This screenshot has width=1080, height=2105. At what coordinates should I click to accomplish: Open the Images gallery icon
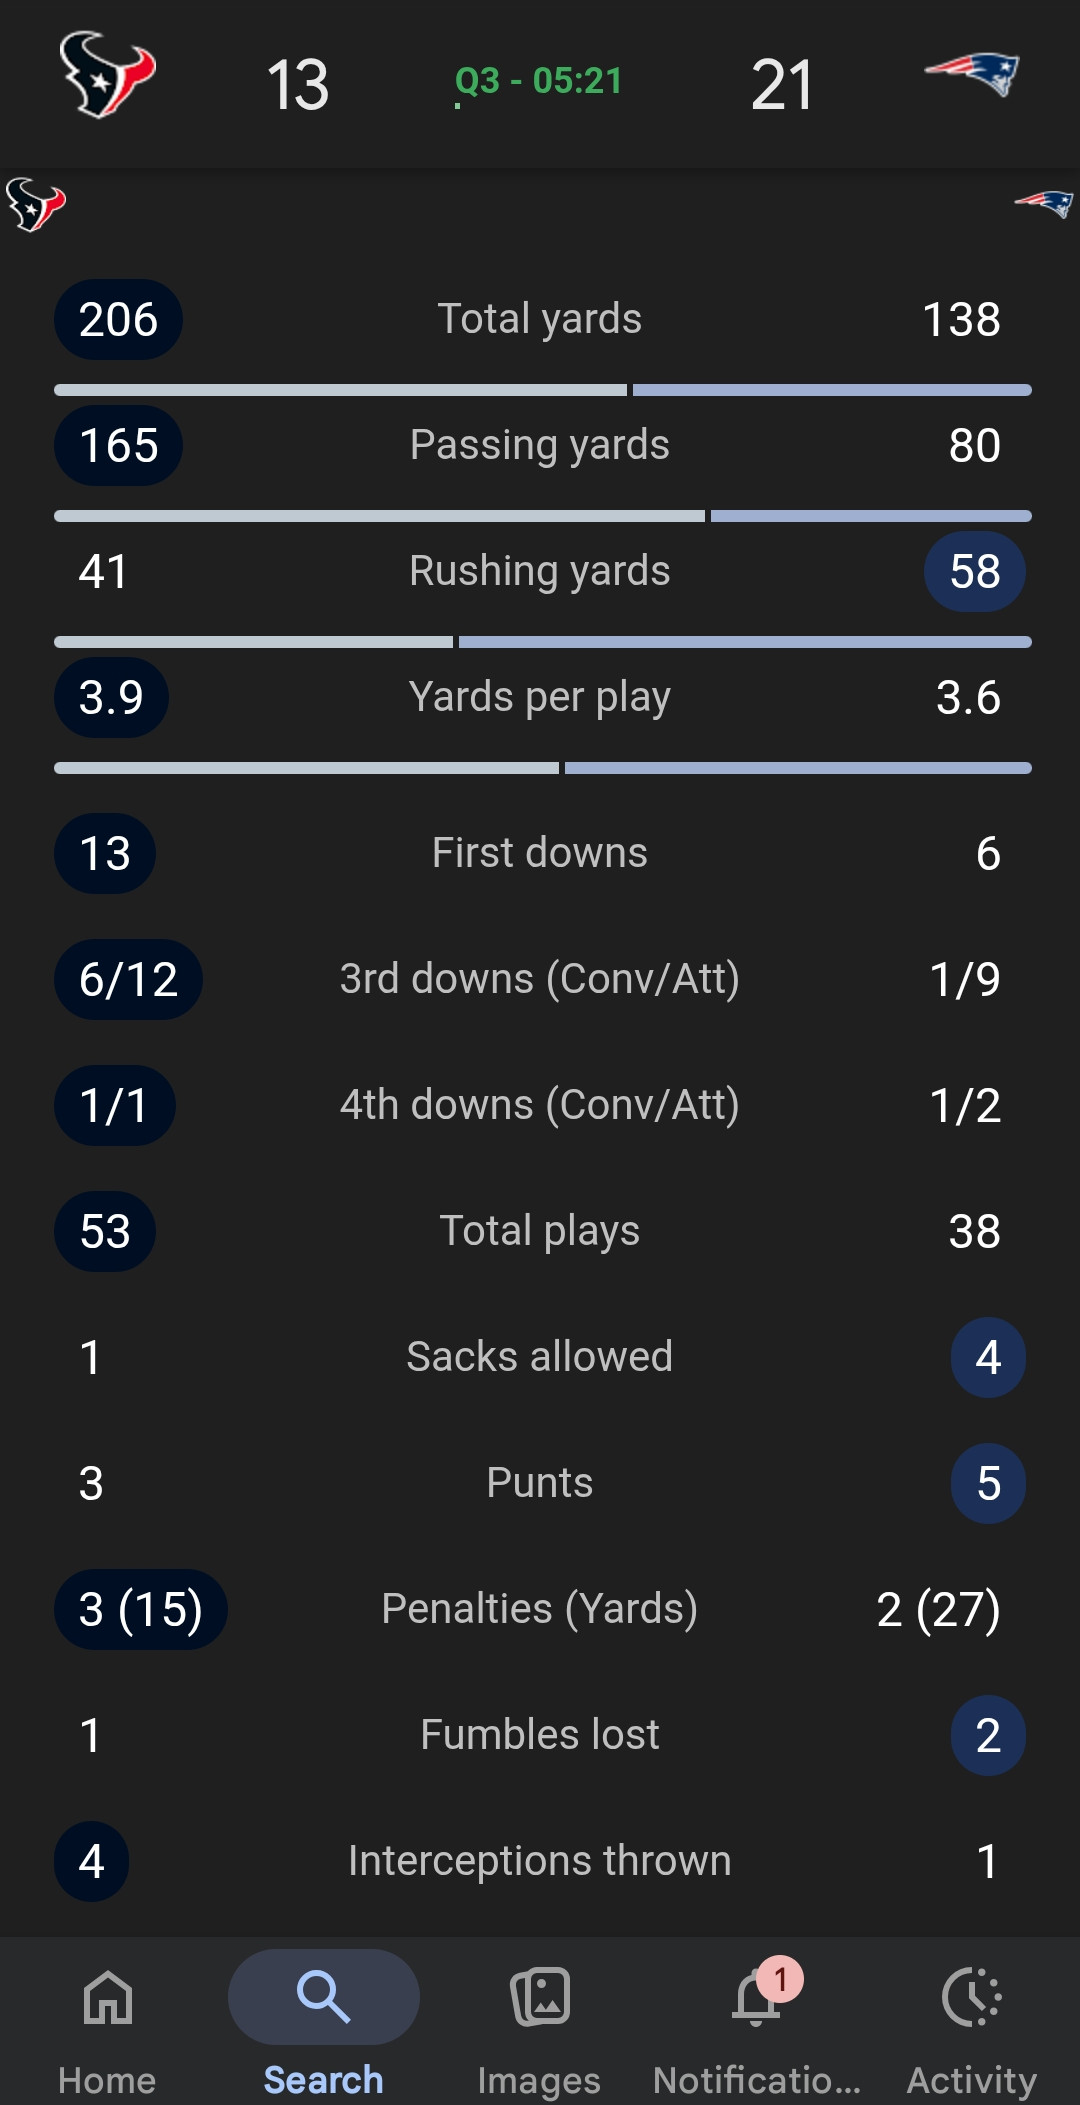[x=540, y=1997]
